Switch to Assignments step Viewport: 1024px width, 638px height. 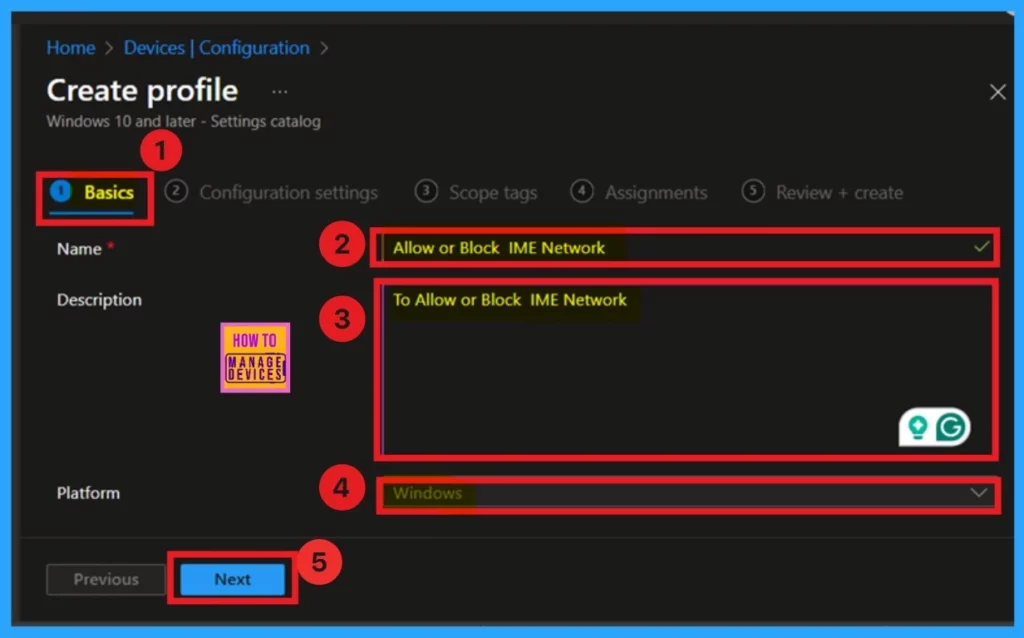pos(639,193)
